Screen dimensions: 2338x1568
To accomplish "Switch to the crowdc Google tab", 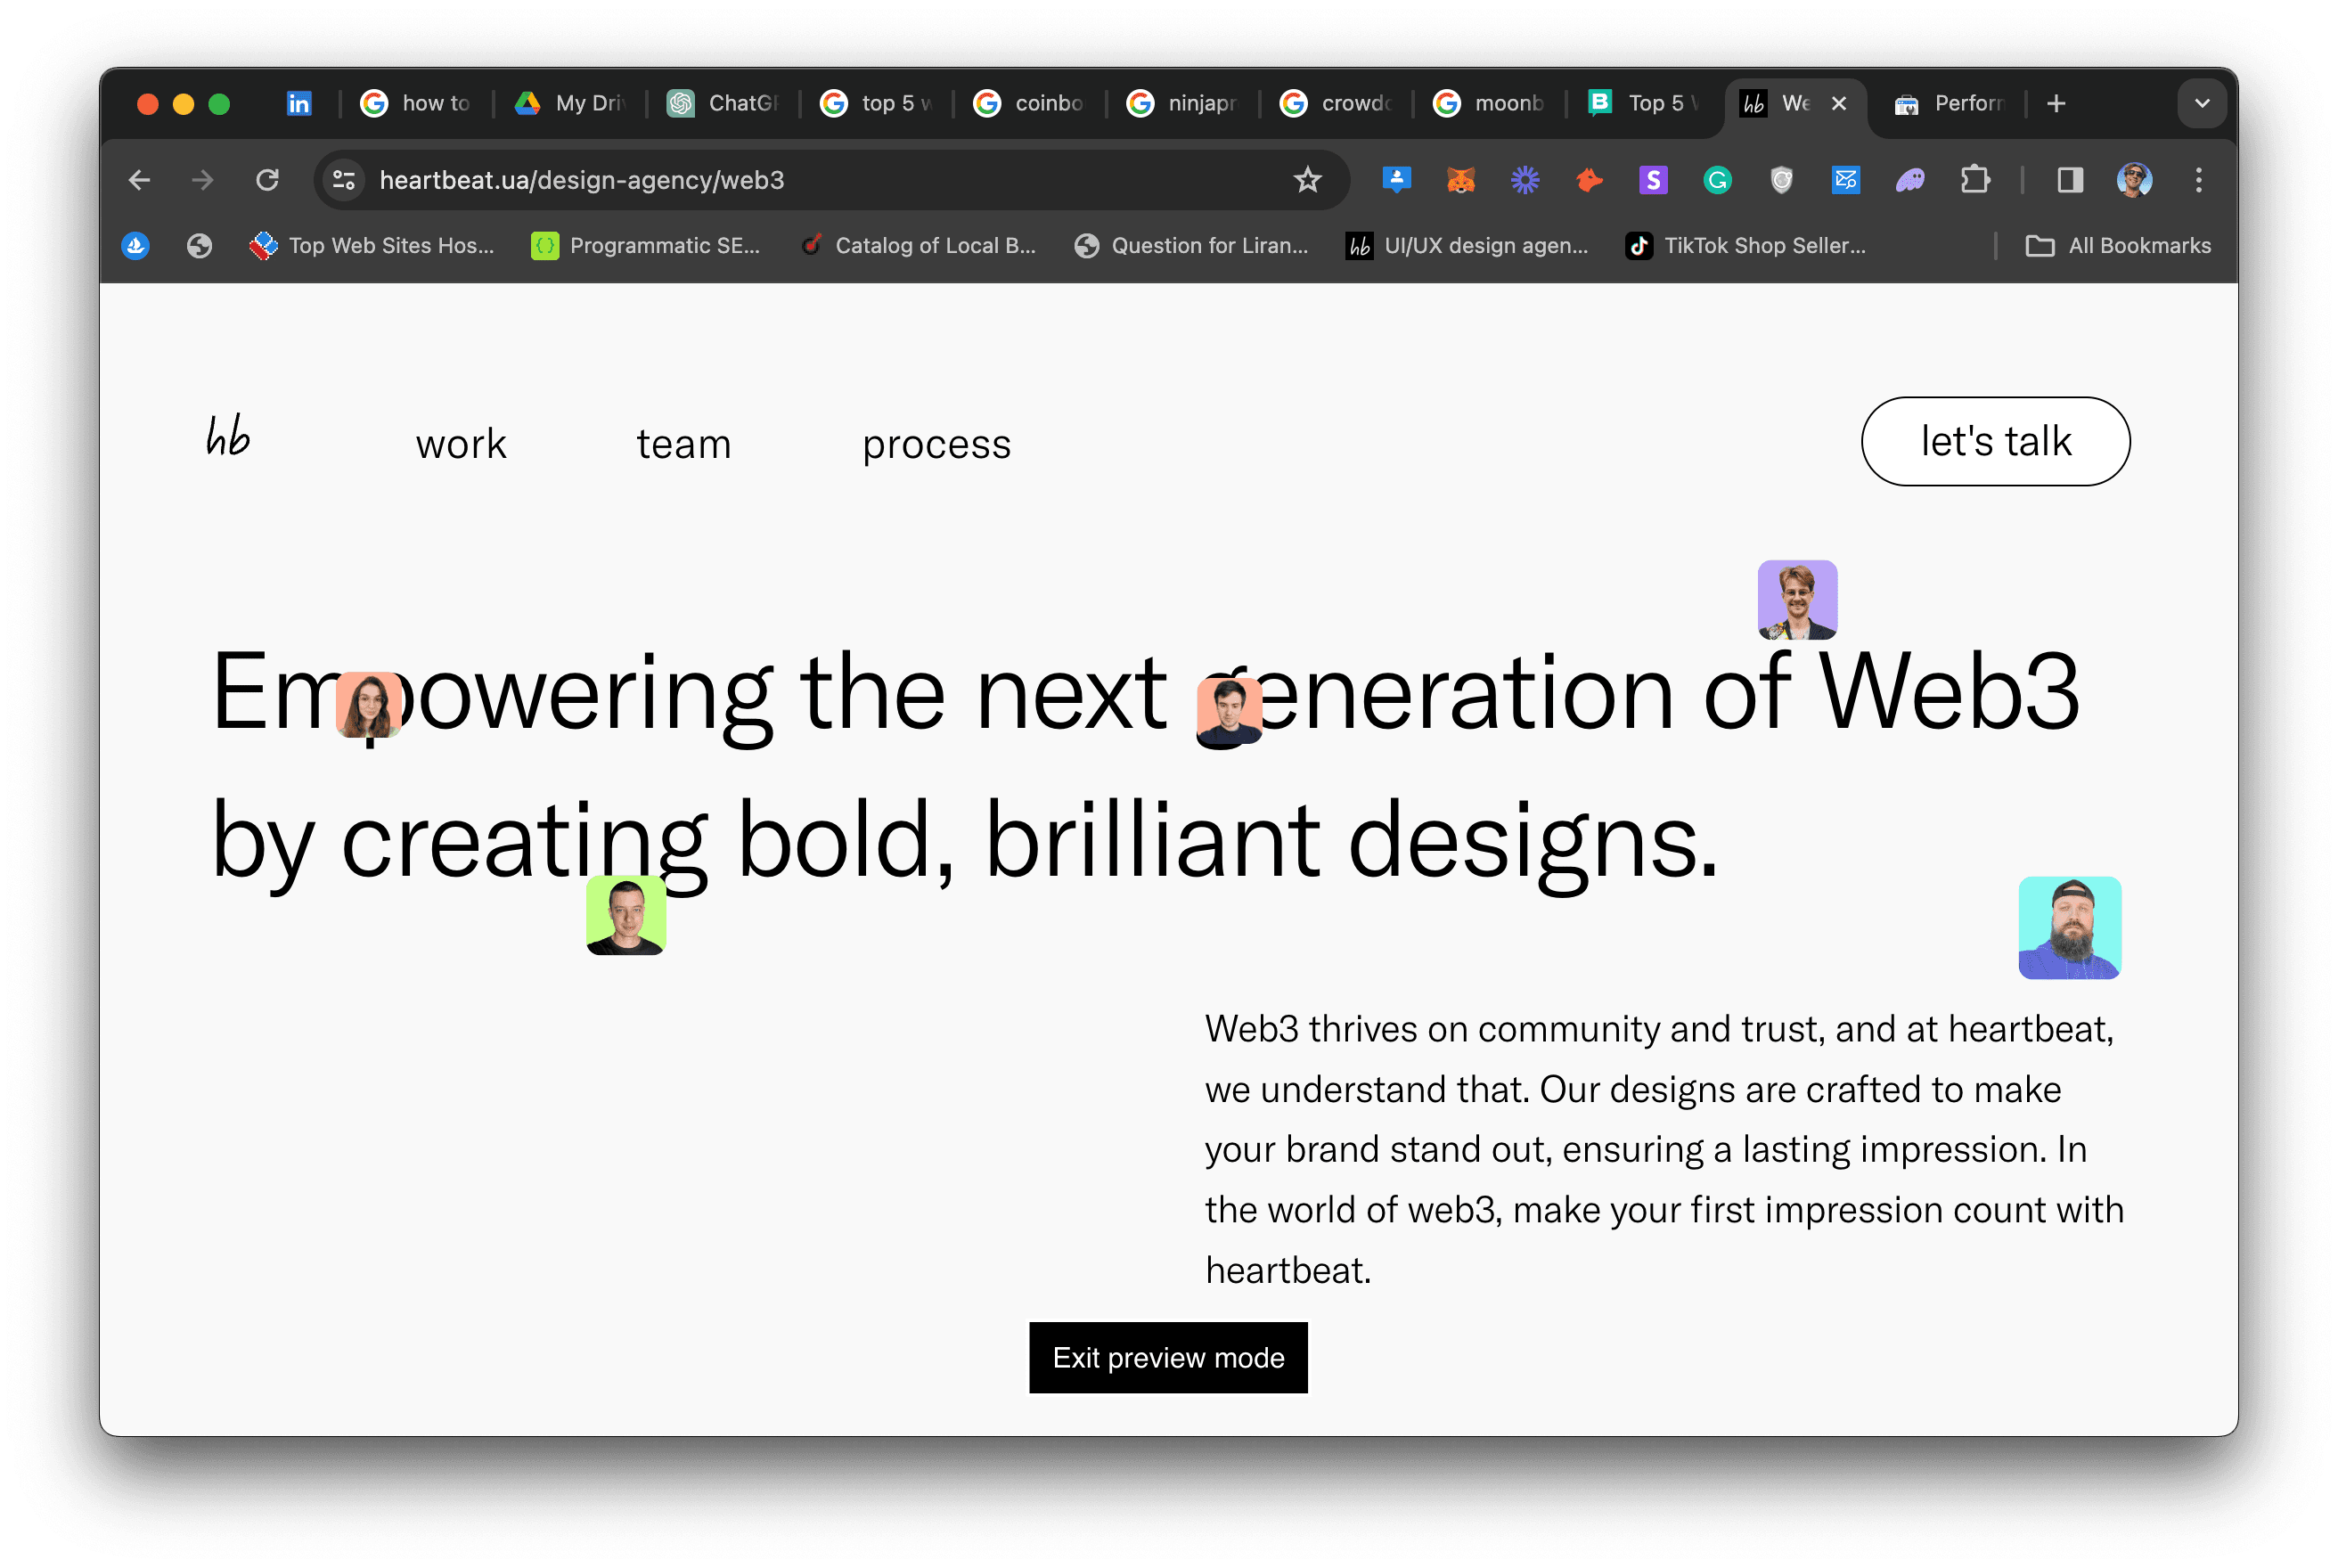I will pyautogui.click(x=1335, y=103).
